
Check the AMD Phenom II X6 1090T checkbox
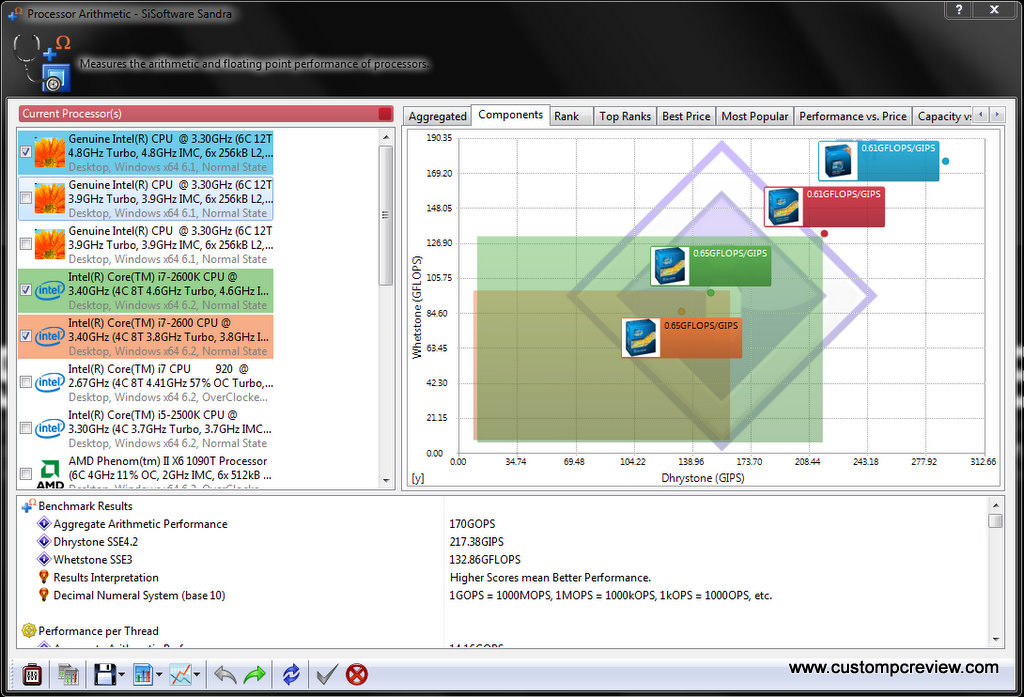click(25, 474)
